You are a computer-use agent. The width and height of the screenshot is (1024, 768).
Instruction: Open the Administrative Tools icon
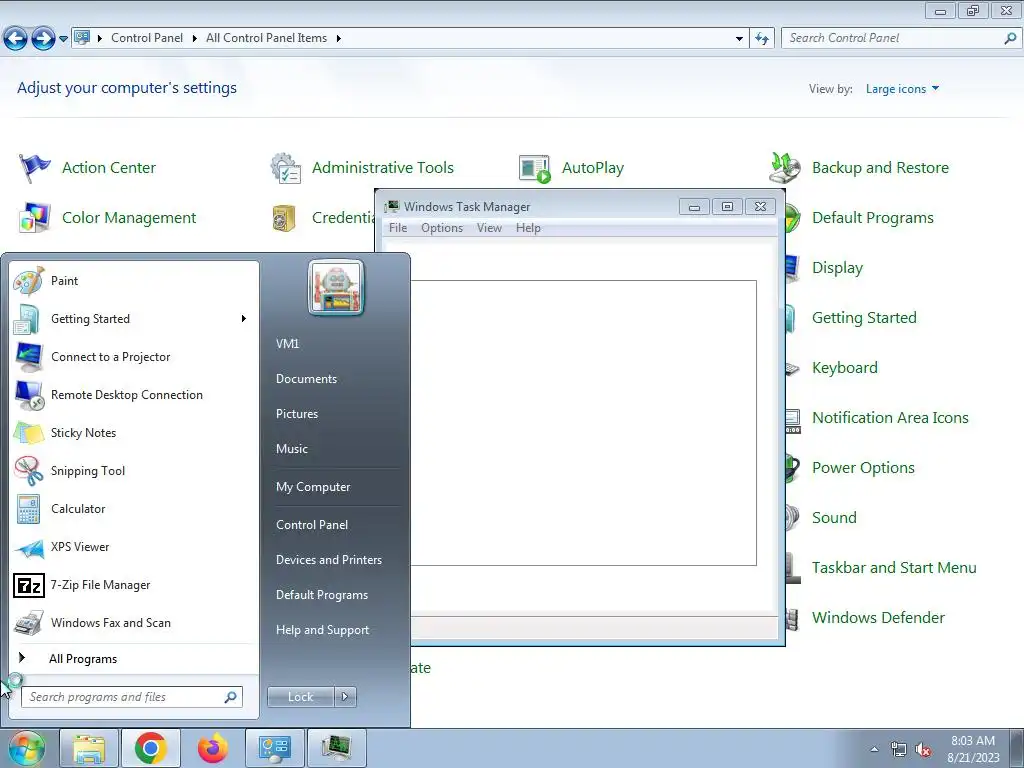click(285, 168)
